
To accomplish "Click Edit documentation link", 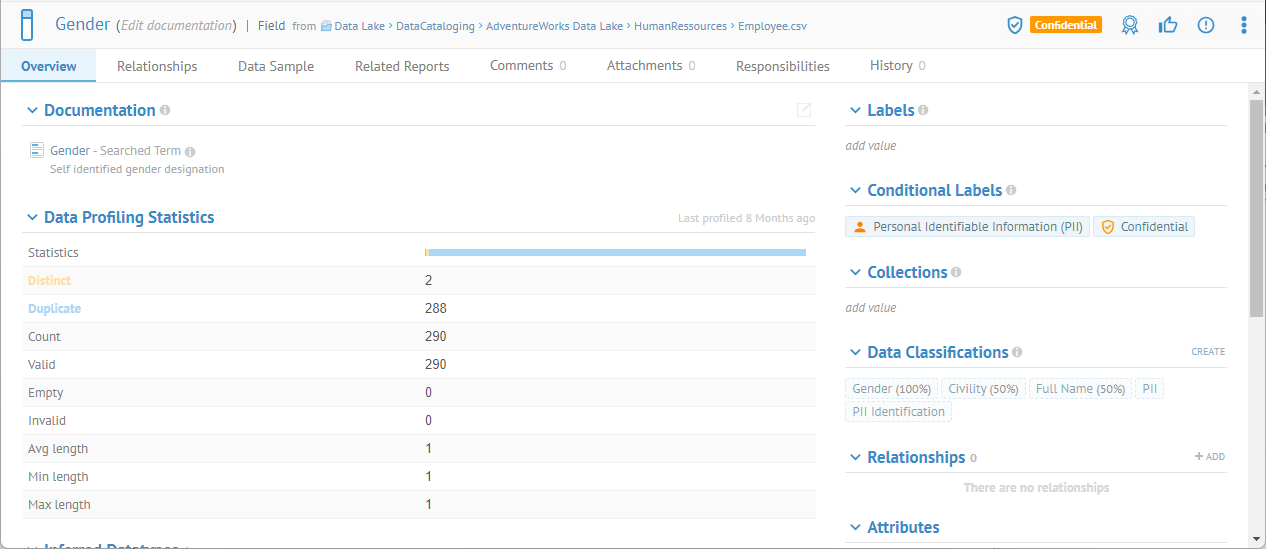I will tap(178, 26).
